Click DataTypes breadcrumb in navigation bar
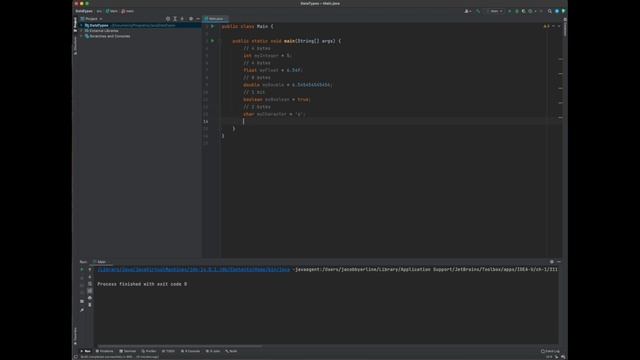This screenshot has width=640, height=360. tap(84, 11)
